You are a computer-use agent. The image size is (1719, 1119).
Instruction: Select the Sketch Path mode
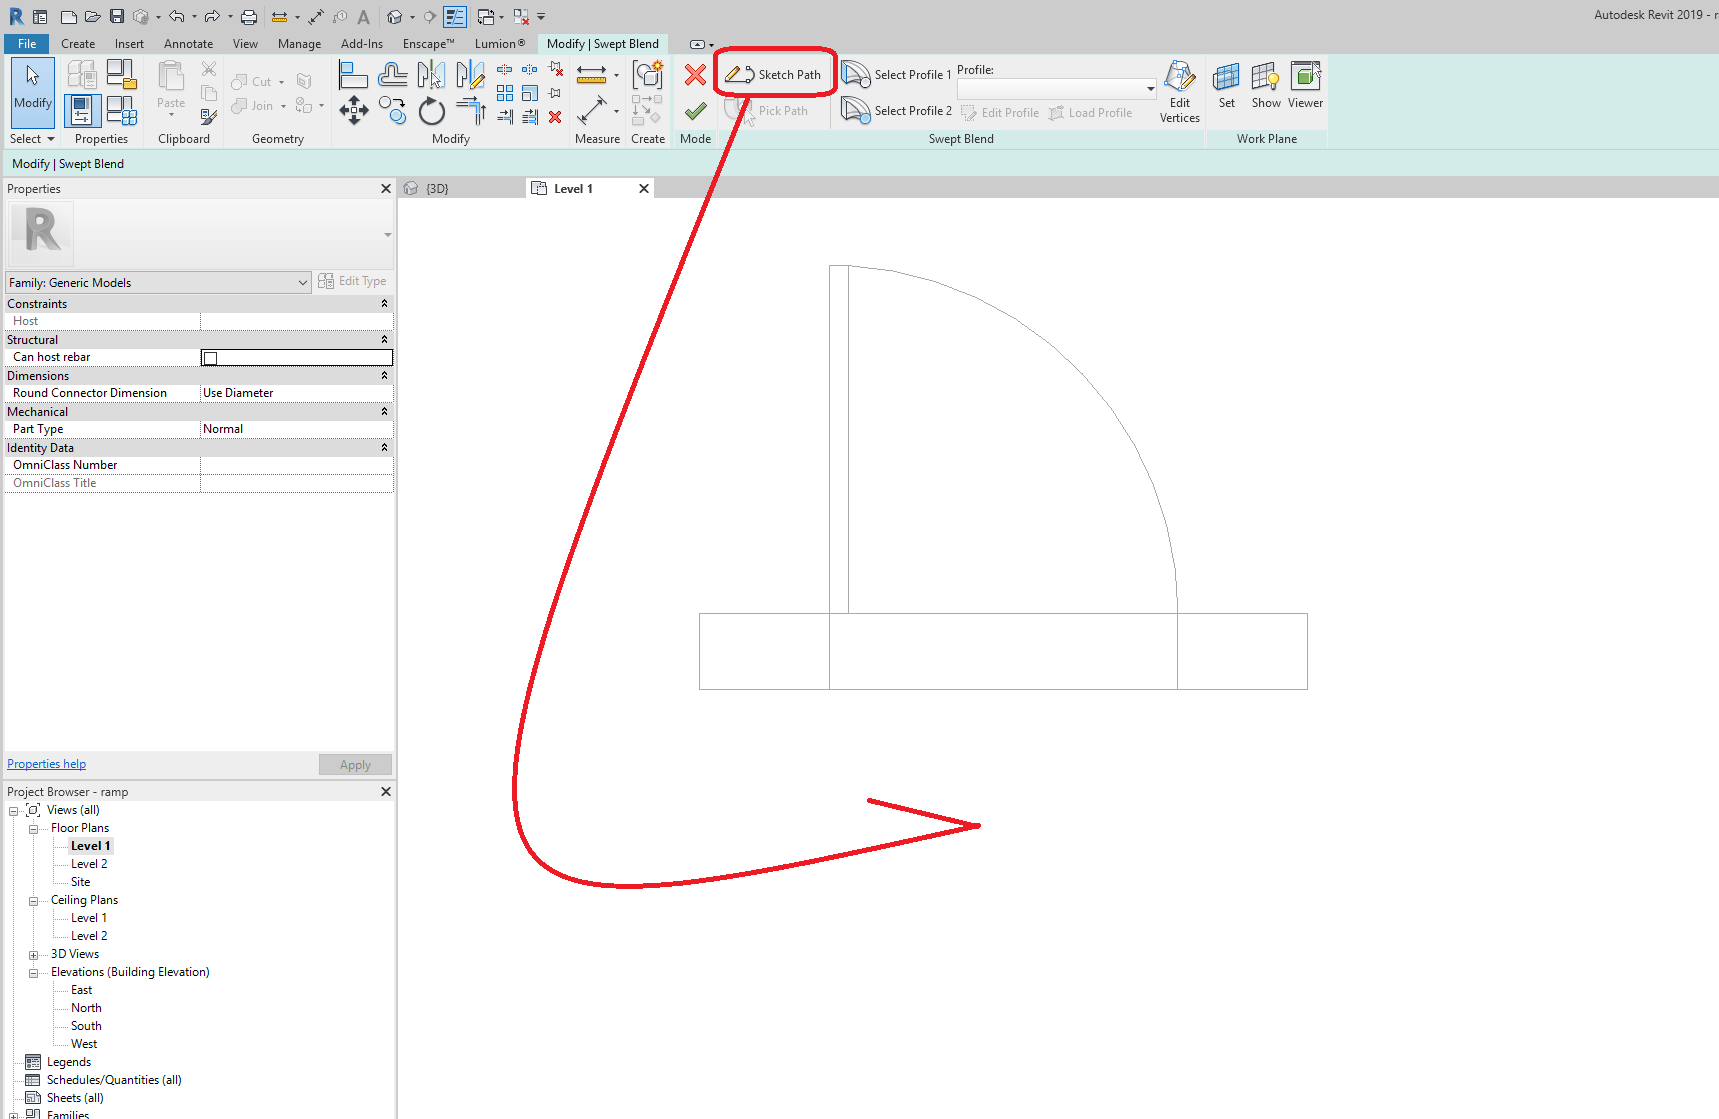click(775, 73)
